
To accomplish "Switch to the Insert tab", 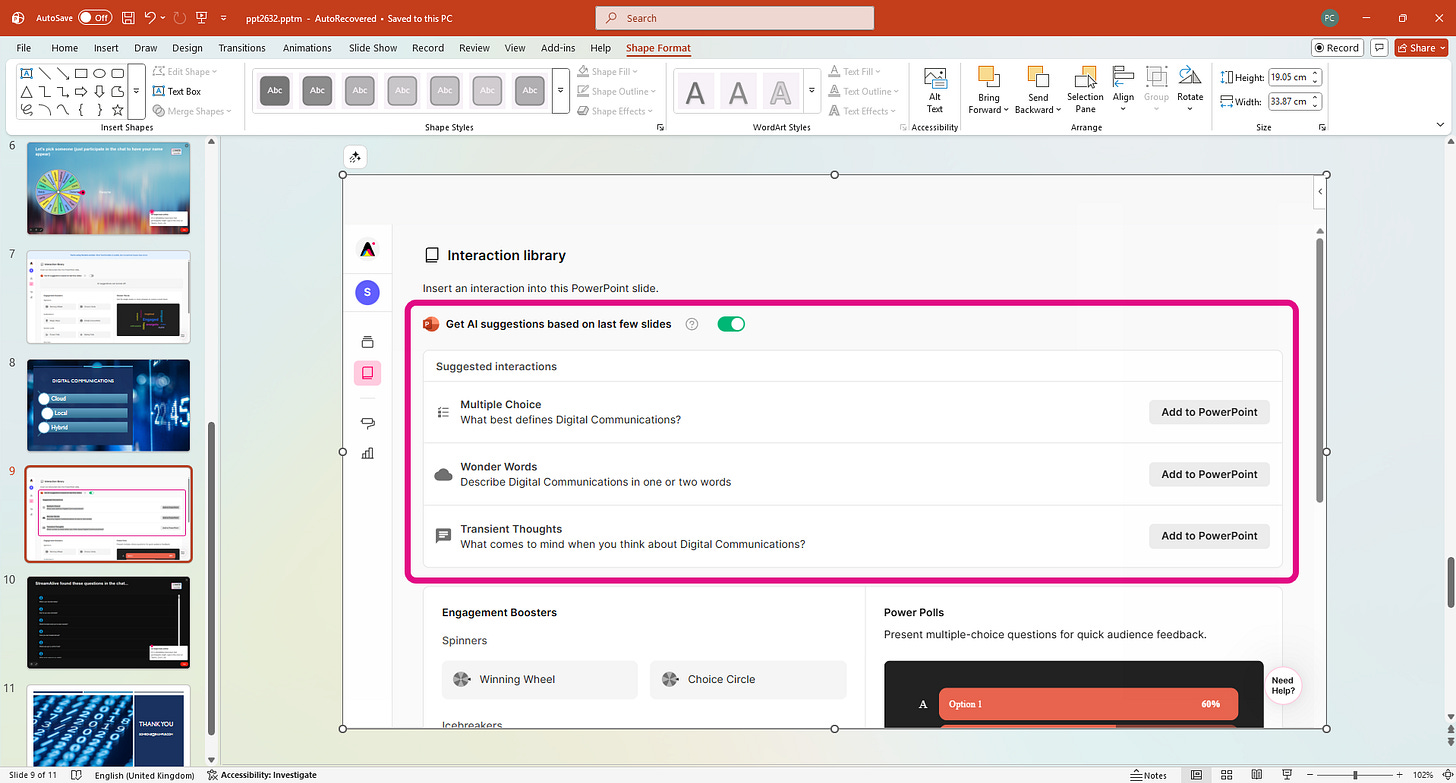I will [106, 48].
